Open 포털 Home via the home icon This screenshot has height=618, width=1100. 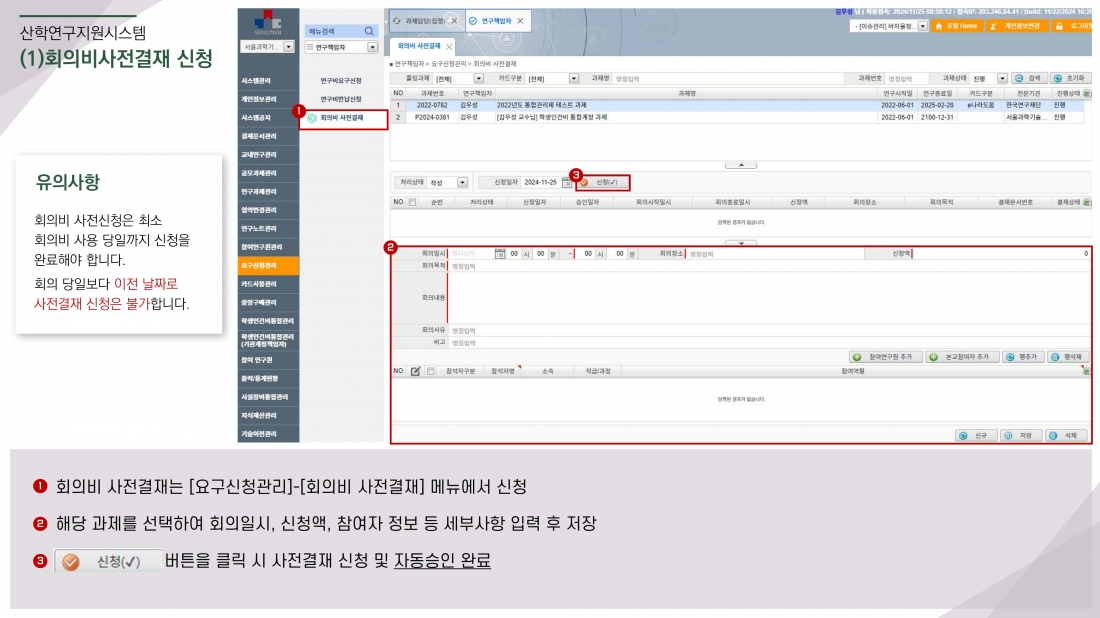939,26
